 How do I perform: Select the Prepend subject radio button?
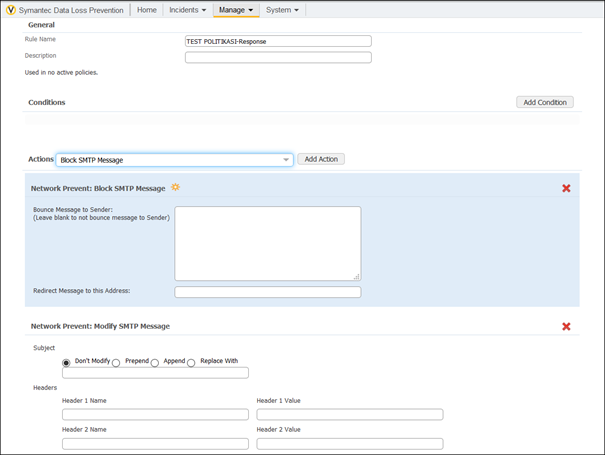point(116,363)
